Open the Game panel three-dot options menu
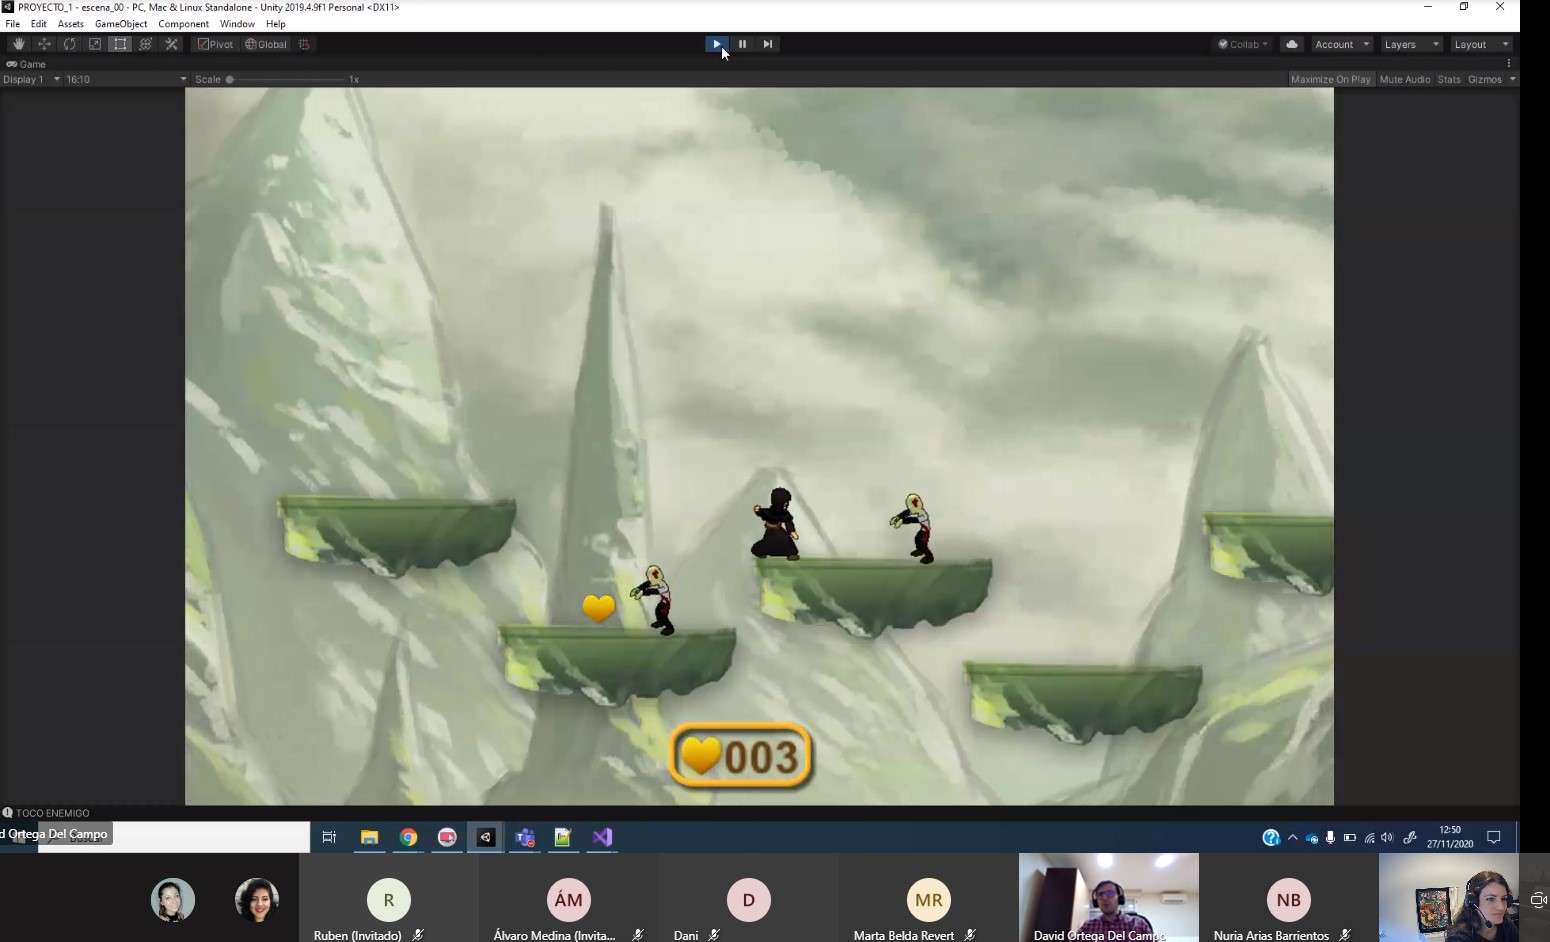The width and height of the screenshot is (1550, 942). 1509,63
